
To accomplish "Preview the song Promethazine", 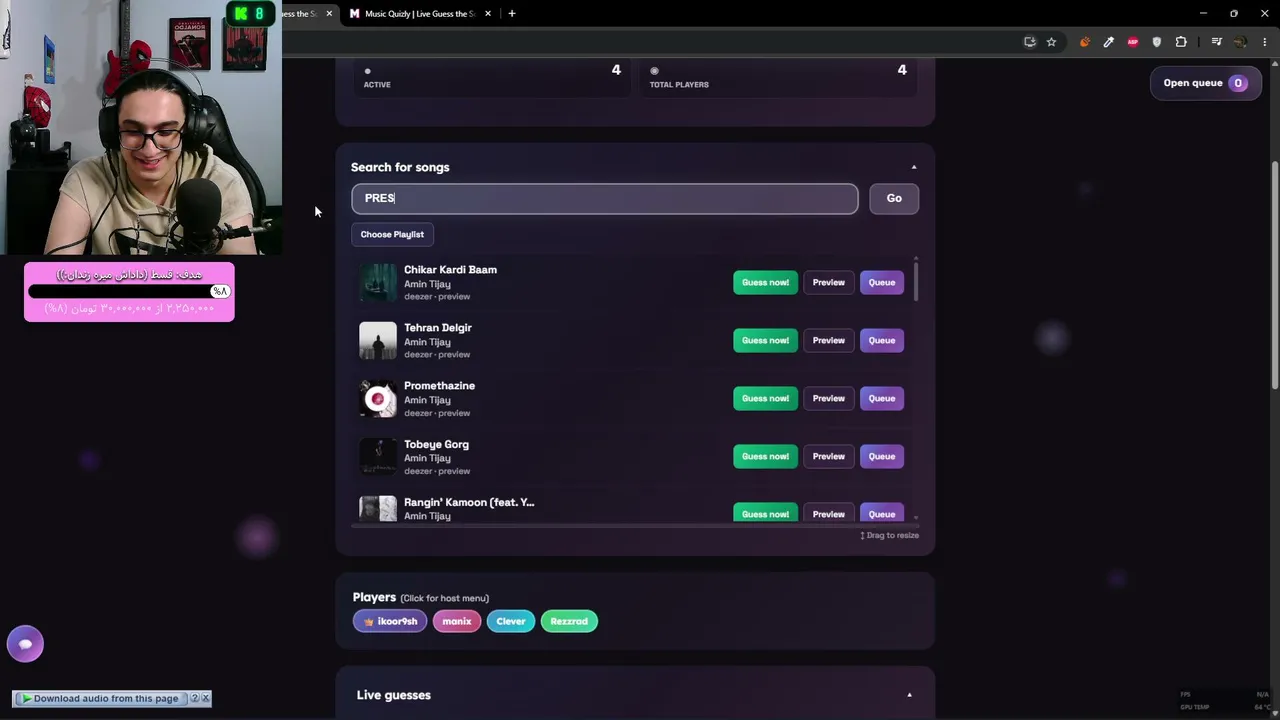I will pos(828,398).
